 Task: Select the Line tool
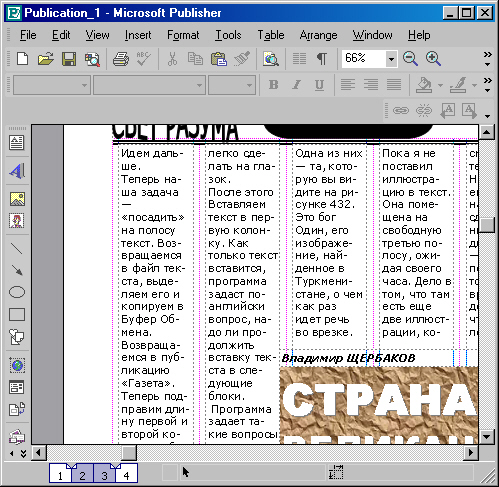[17, 249]
